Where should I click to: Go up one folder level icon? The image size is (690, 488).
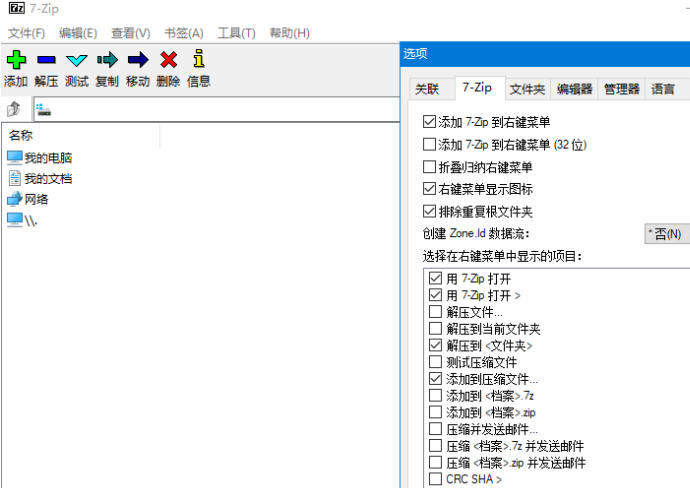tap(14, 109)
